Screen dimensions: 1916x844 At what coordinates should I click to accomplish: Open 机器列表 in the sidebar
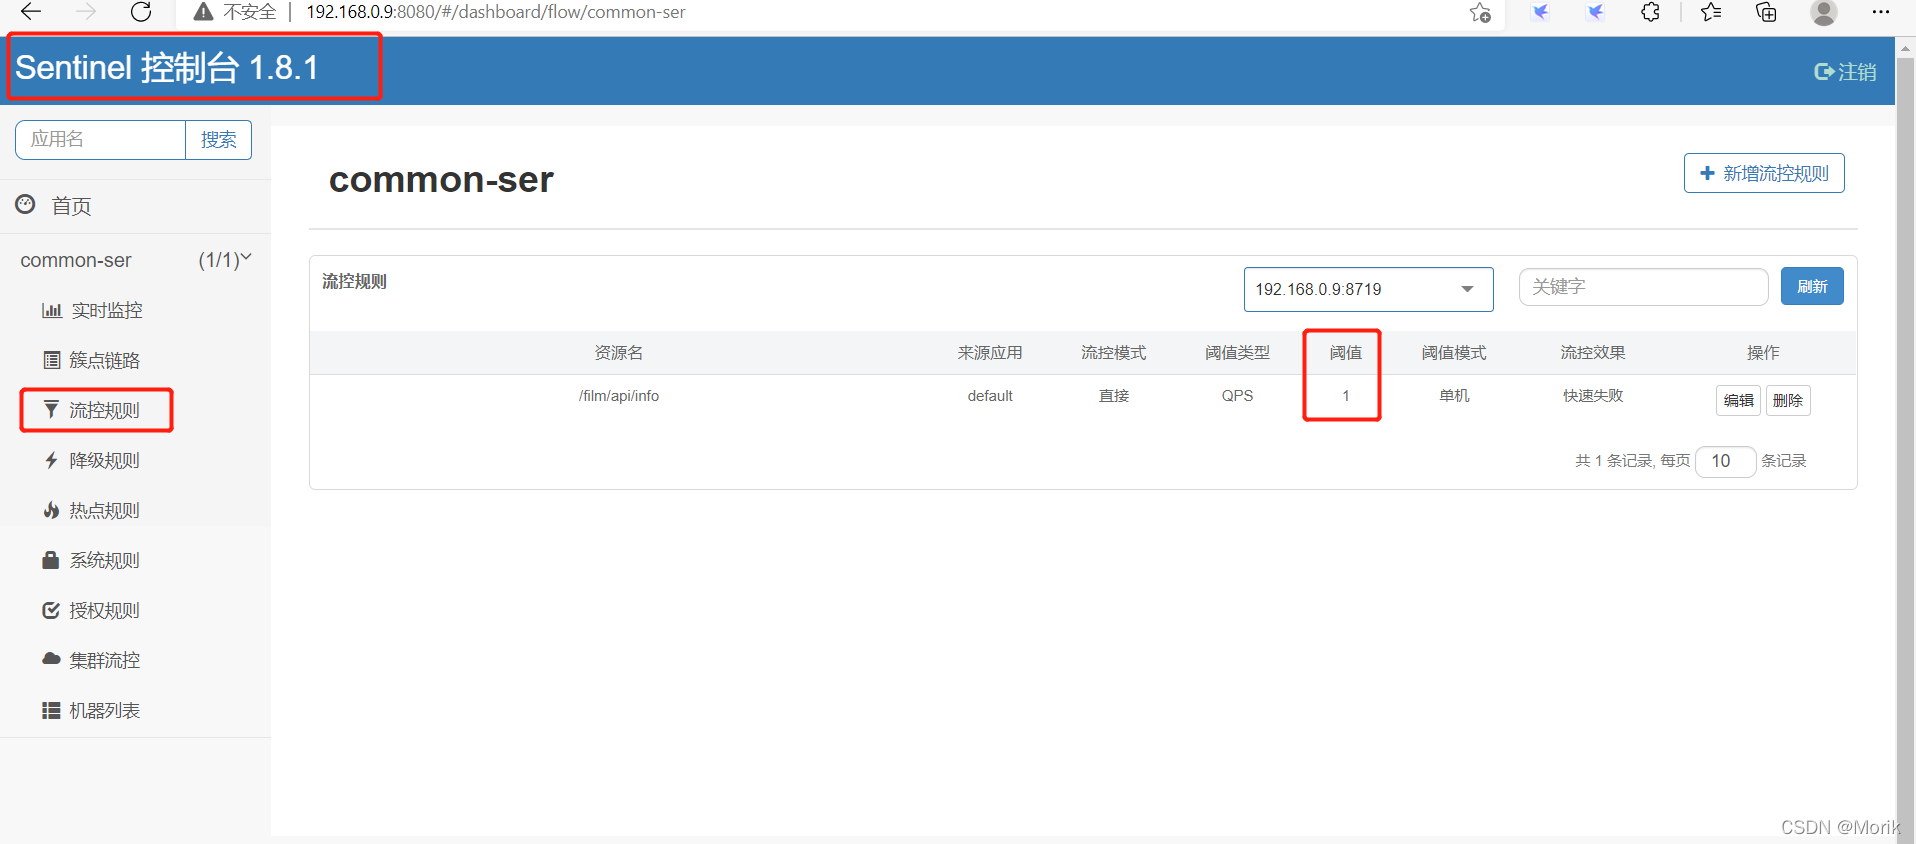point(104,710)
